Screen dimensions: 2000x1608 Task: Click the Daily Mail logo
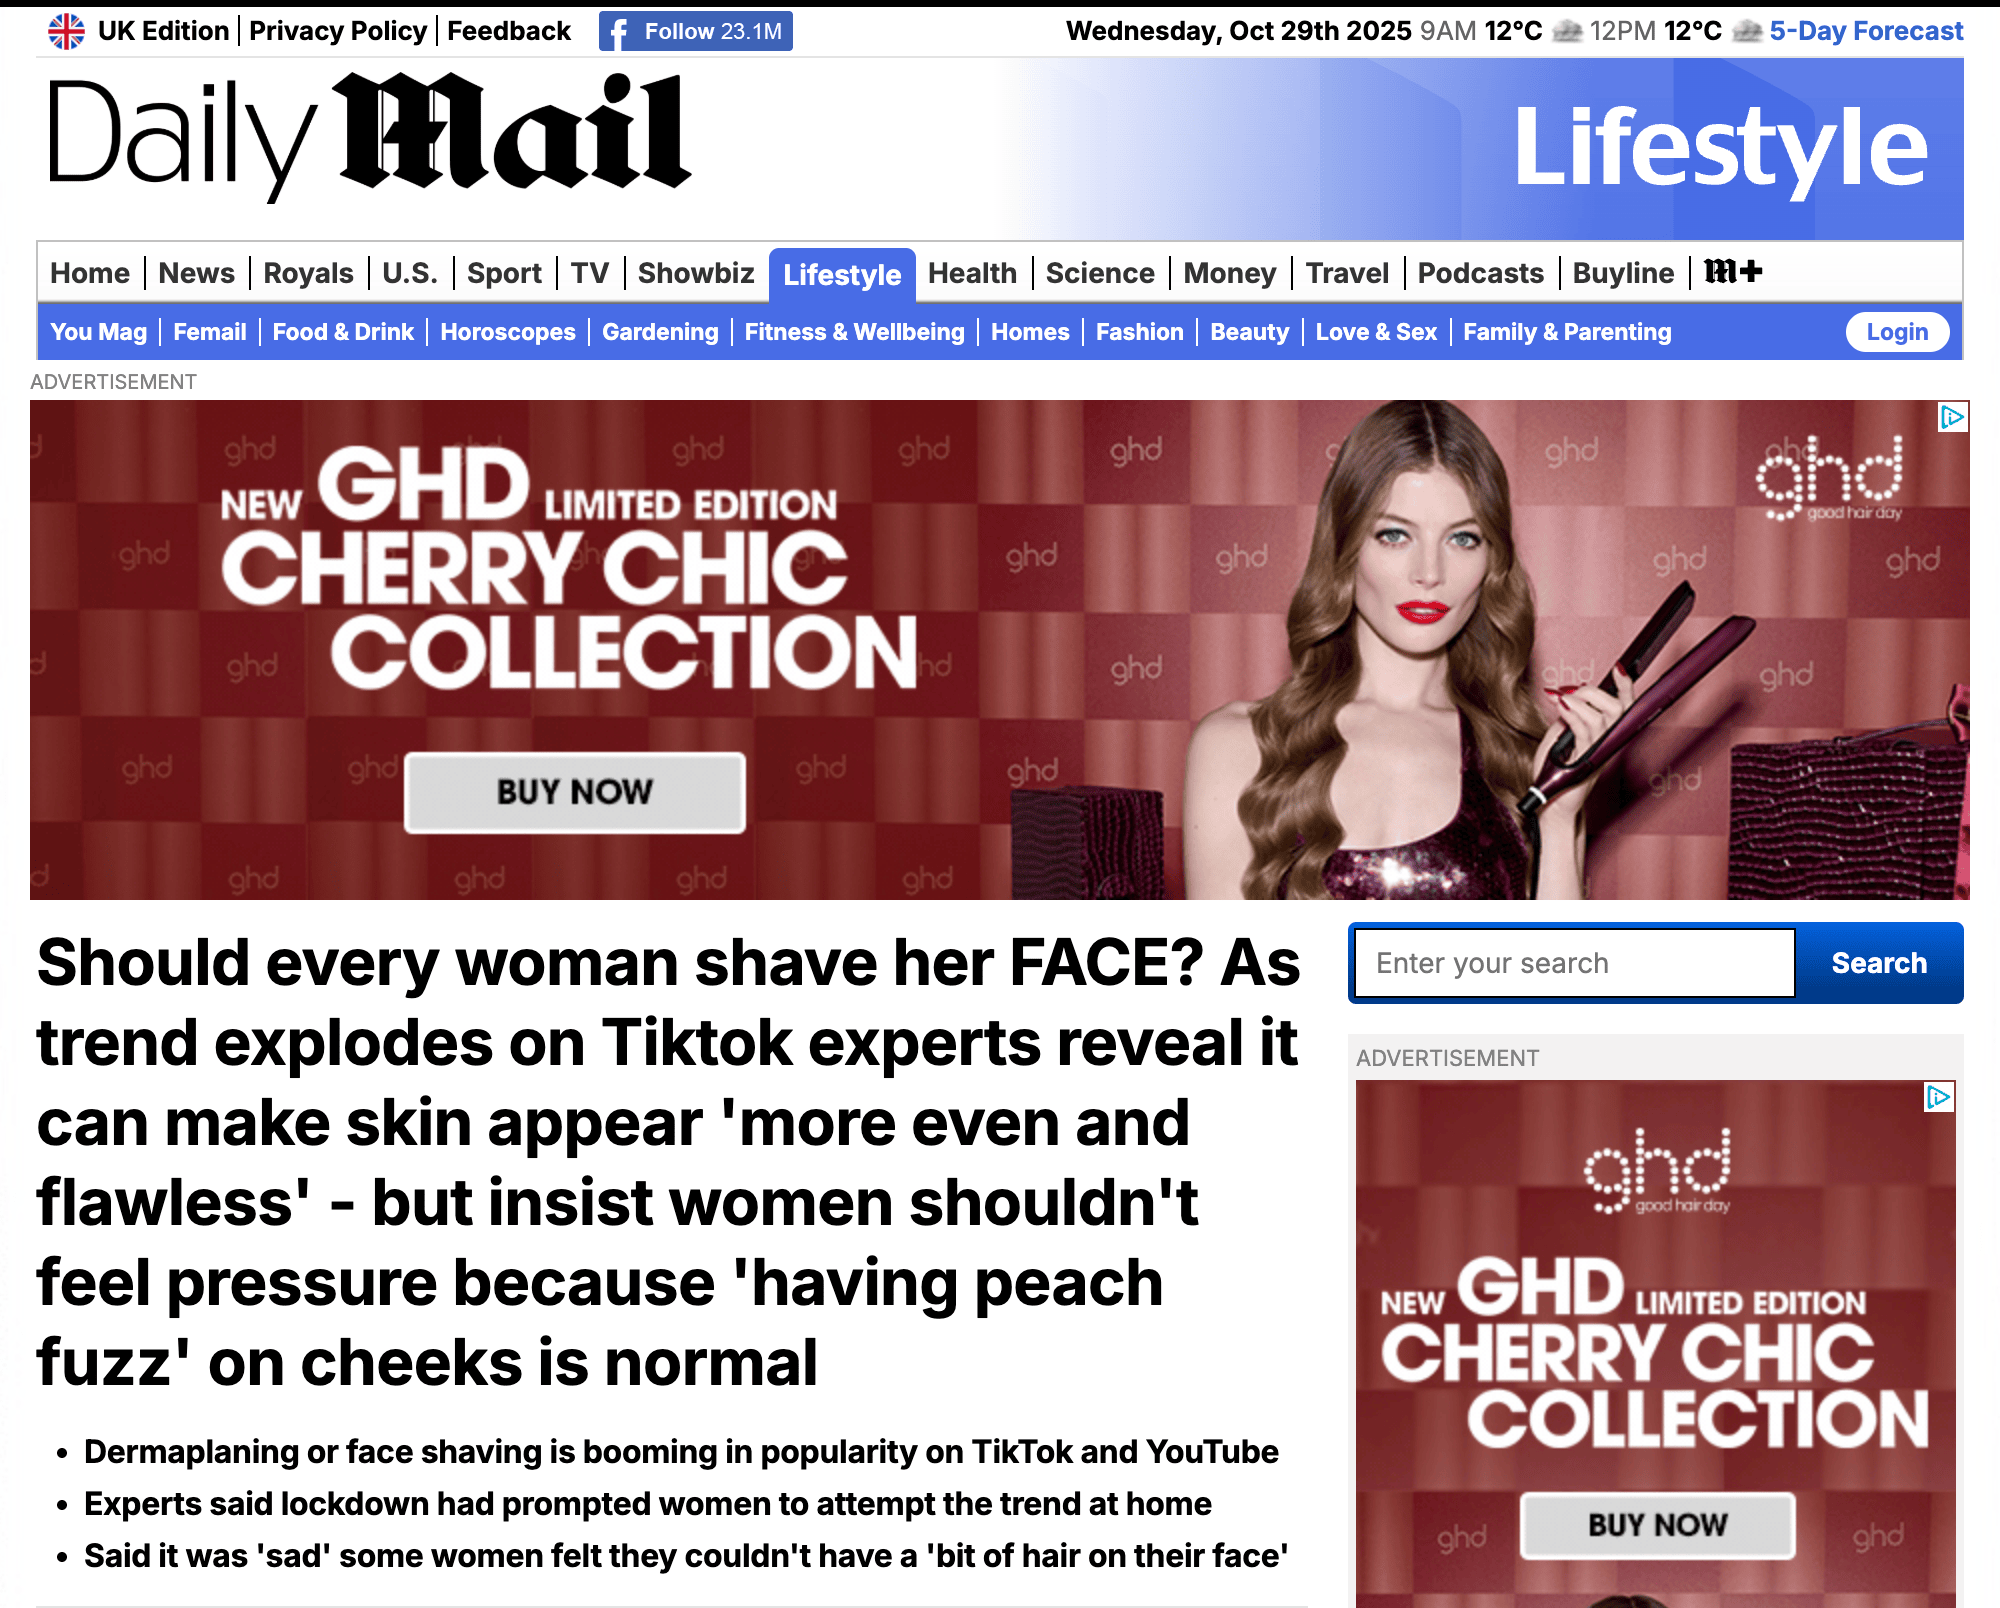pyautogui.click(x=369, y=138)
